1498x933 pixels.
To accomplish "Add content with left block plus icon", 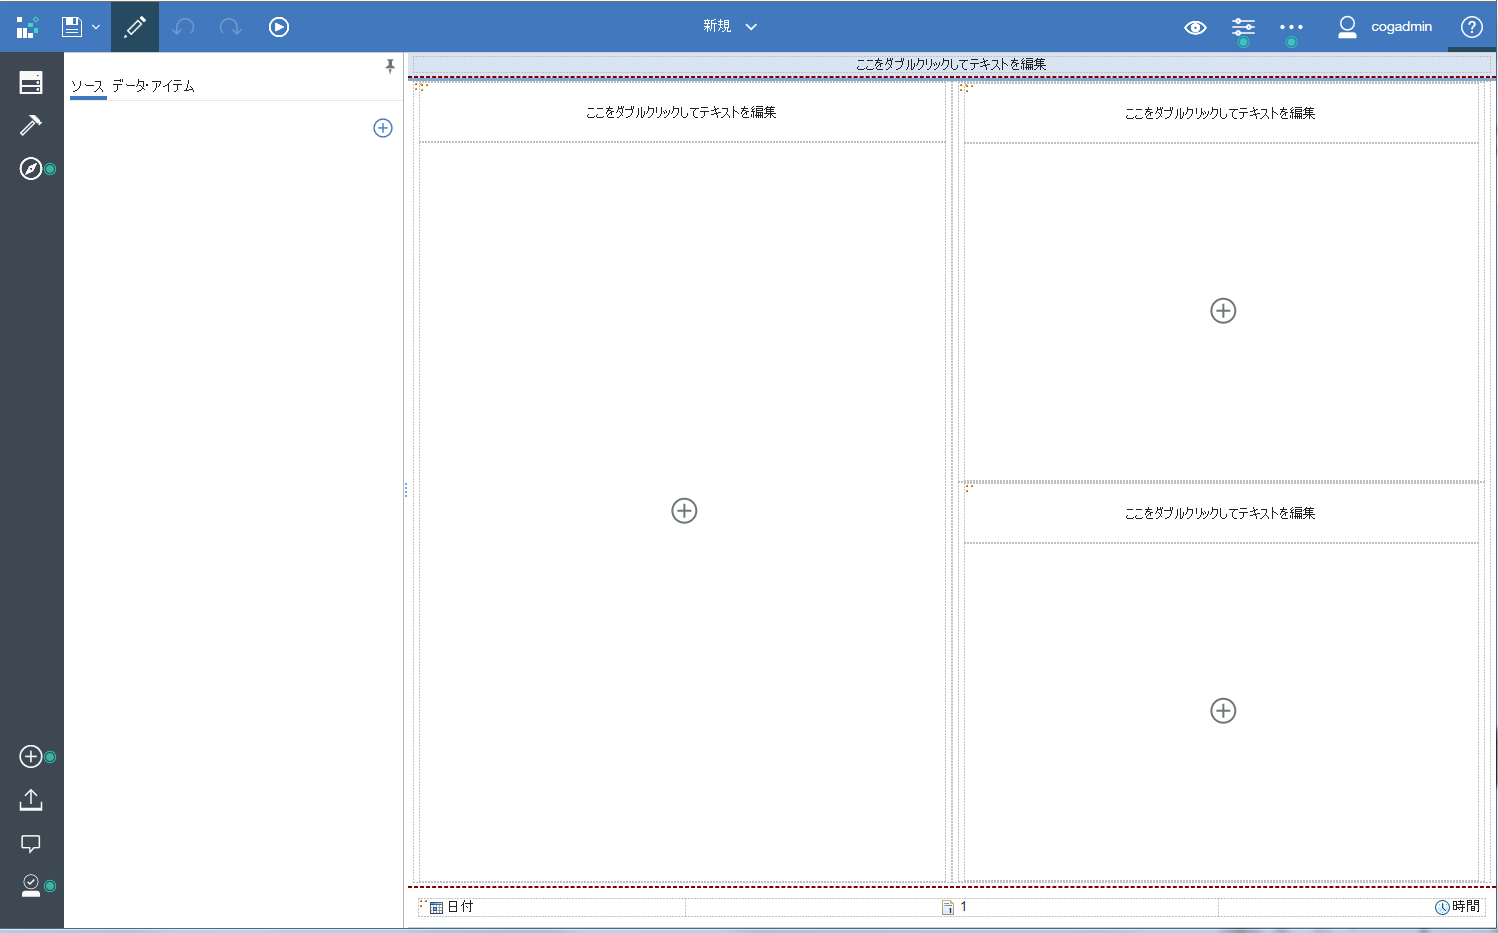I will click(x=684, y=511).
